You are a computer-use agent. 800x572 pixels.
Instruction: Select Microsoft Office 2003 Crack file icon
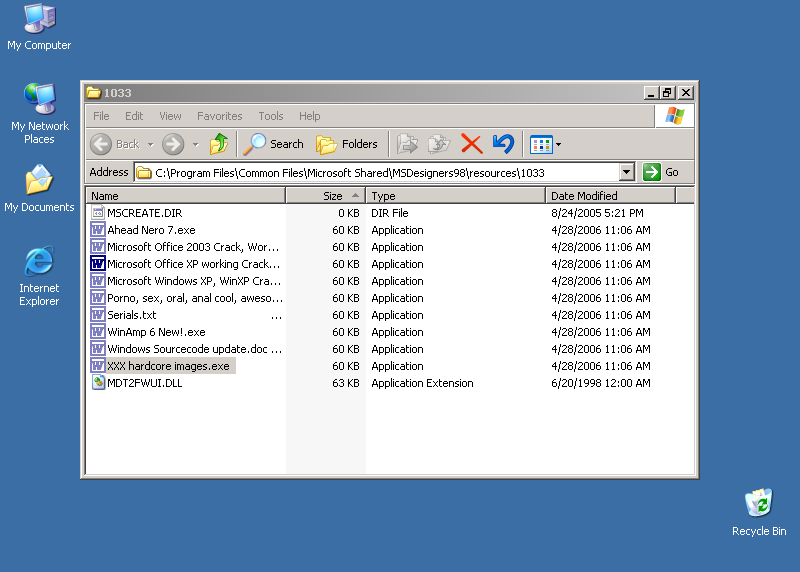[98, 247]
